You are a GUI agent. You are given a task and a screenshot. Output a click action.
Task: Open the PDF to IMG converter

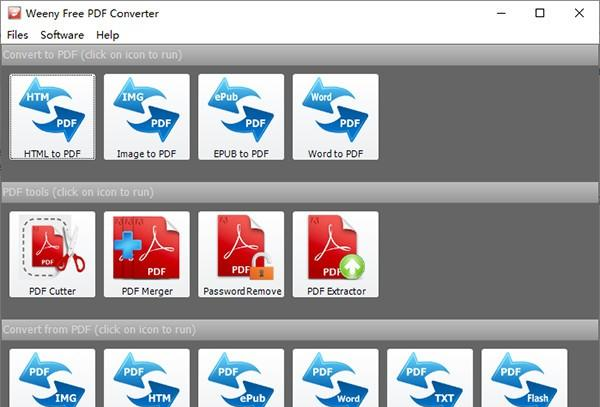pos(52,378)
